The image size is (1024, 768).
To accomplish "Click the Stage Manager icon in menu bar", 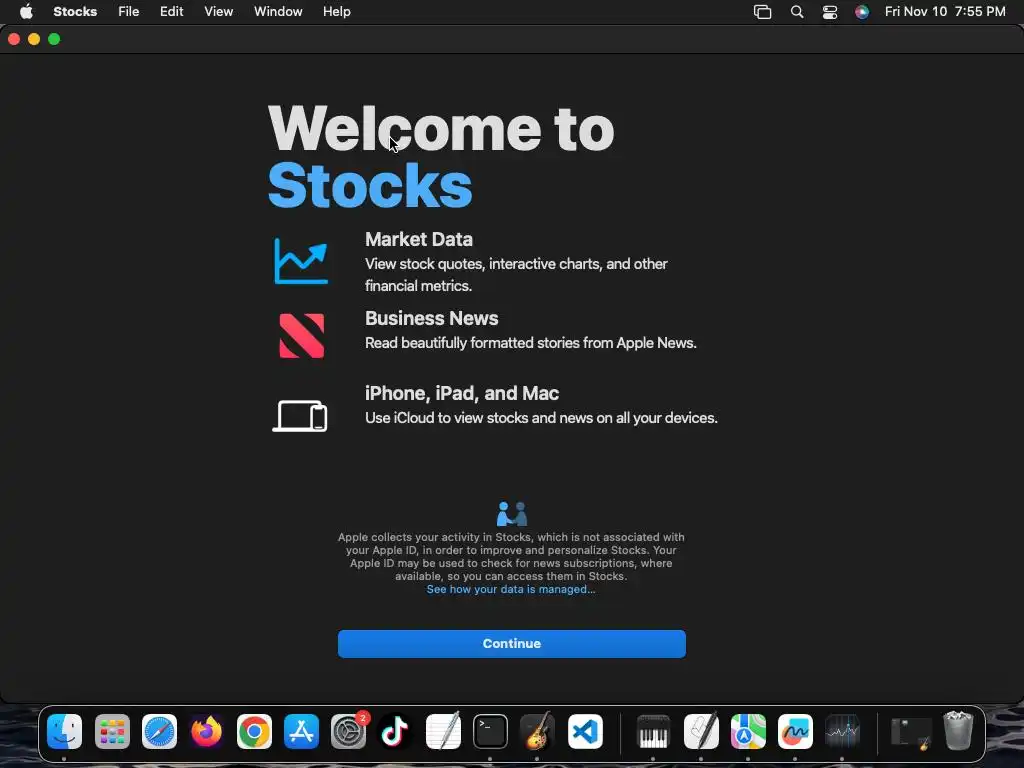I will click(762, 12).
